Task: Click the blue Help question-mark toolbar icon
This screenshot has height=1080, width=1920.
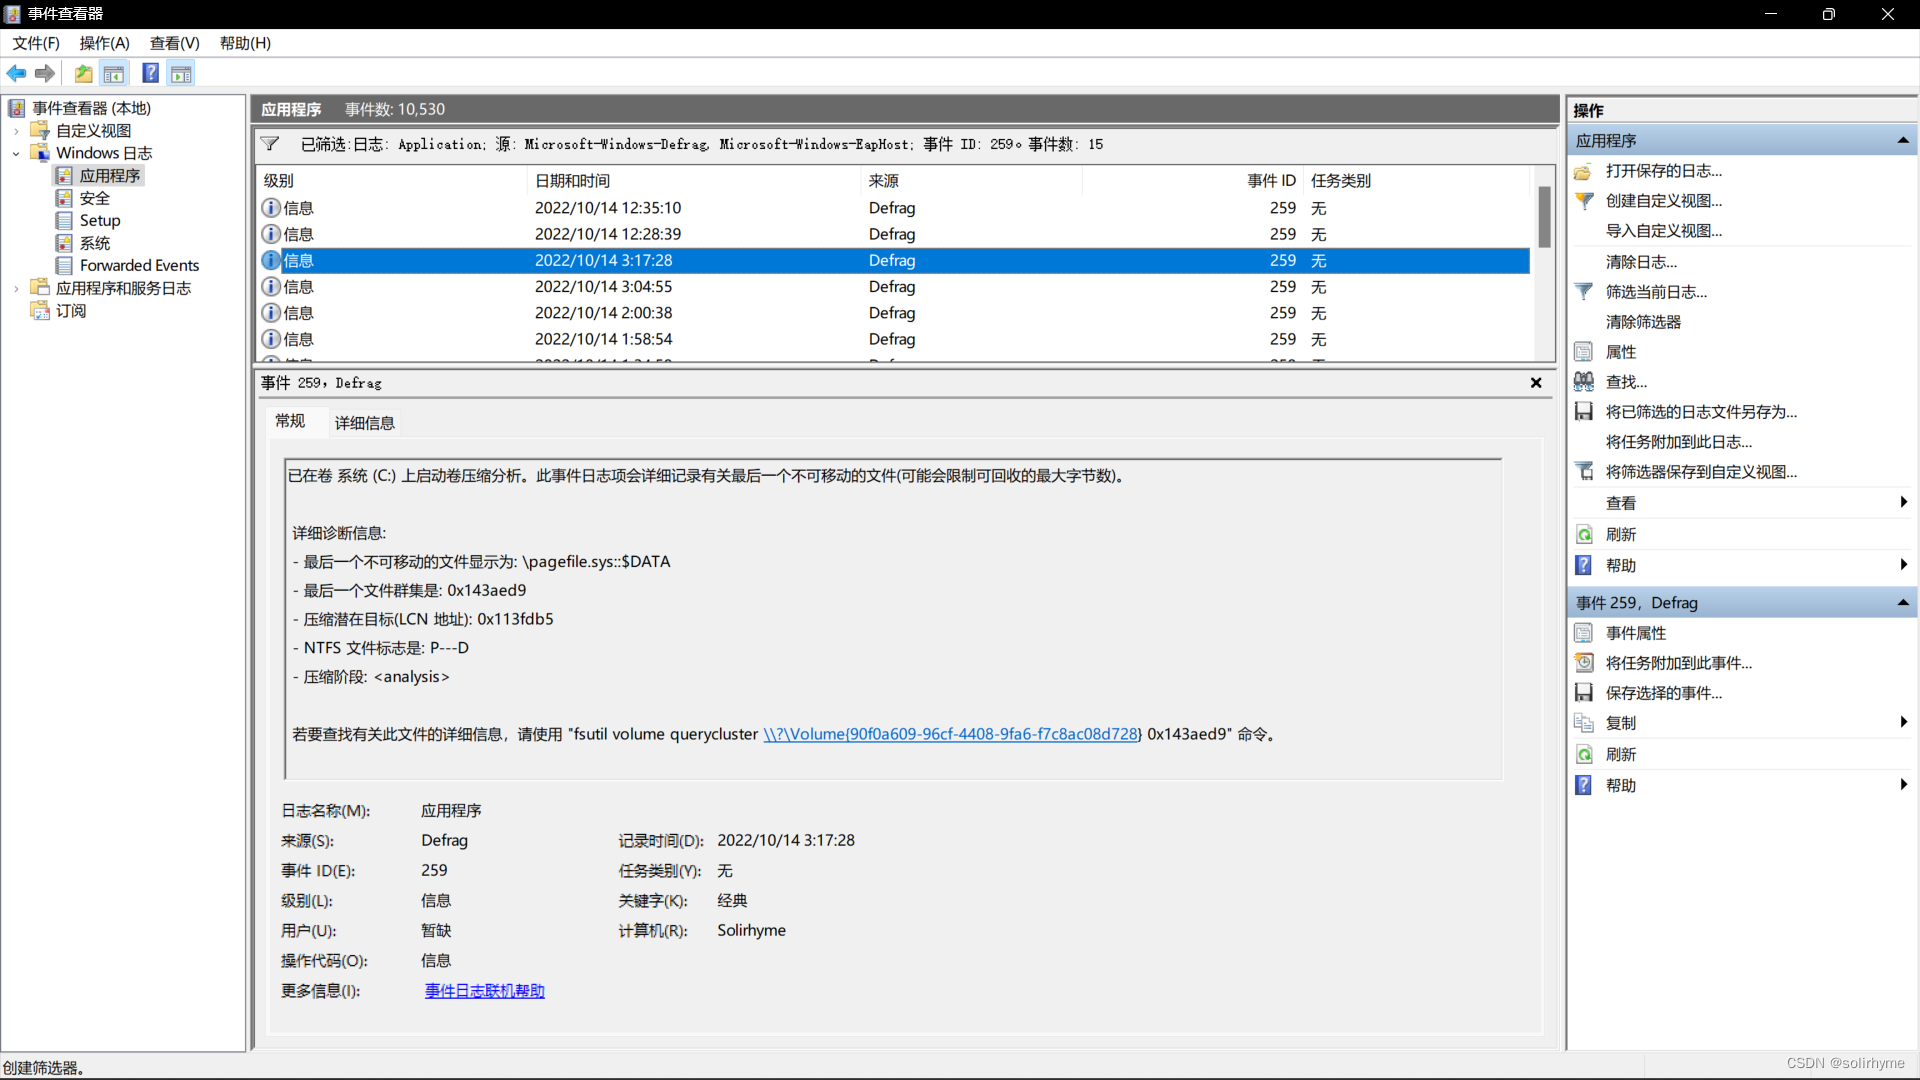Action: pyautogui.click(x=150, y=73)
